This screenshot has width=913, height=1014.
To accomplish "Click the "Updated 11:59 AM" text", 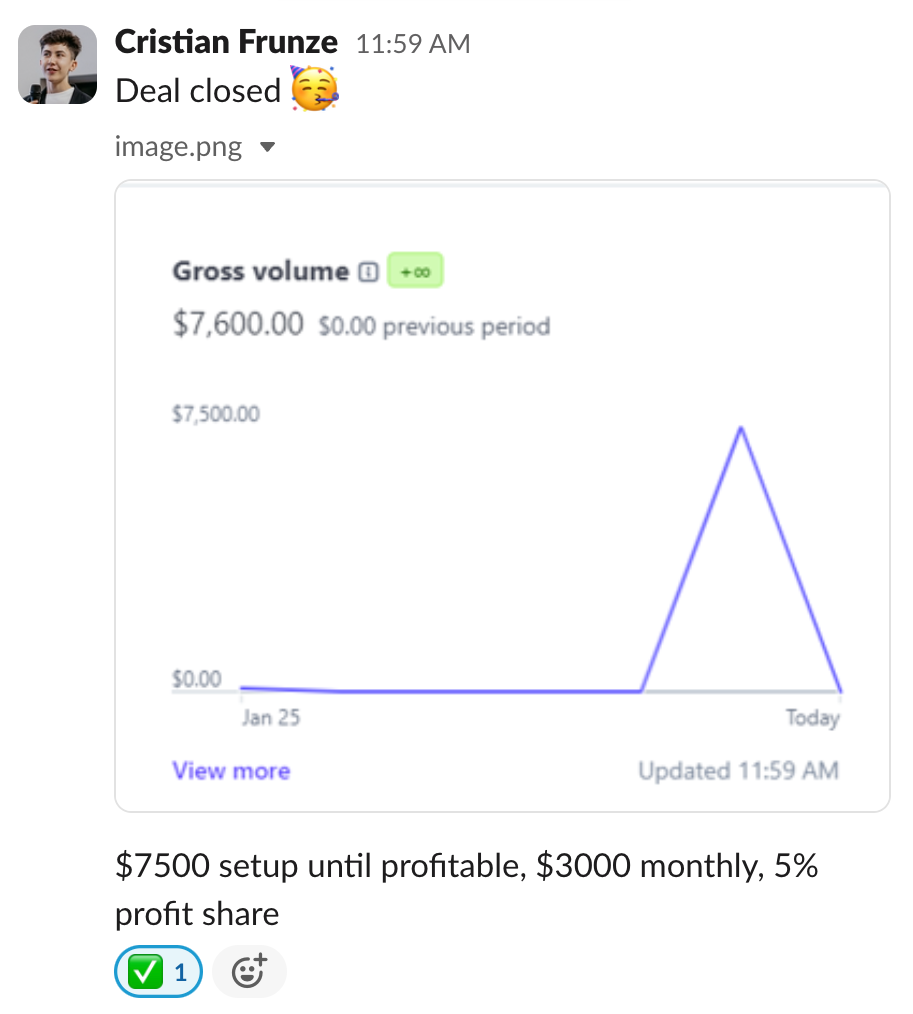I will tap(738, 771).
